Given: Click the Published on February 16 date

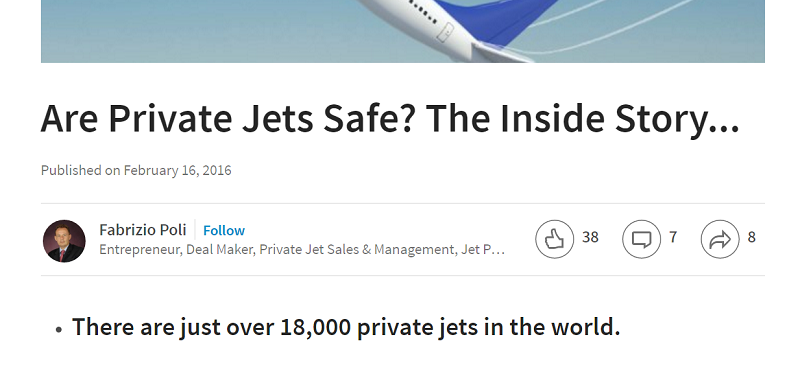Looking at the screenshot, I should [136, 170].
